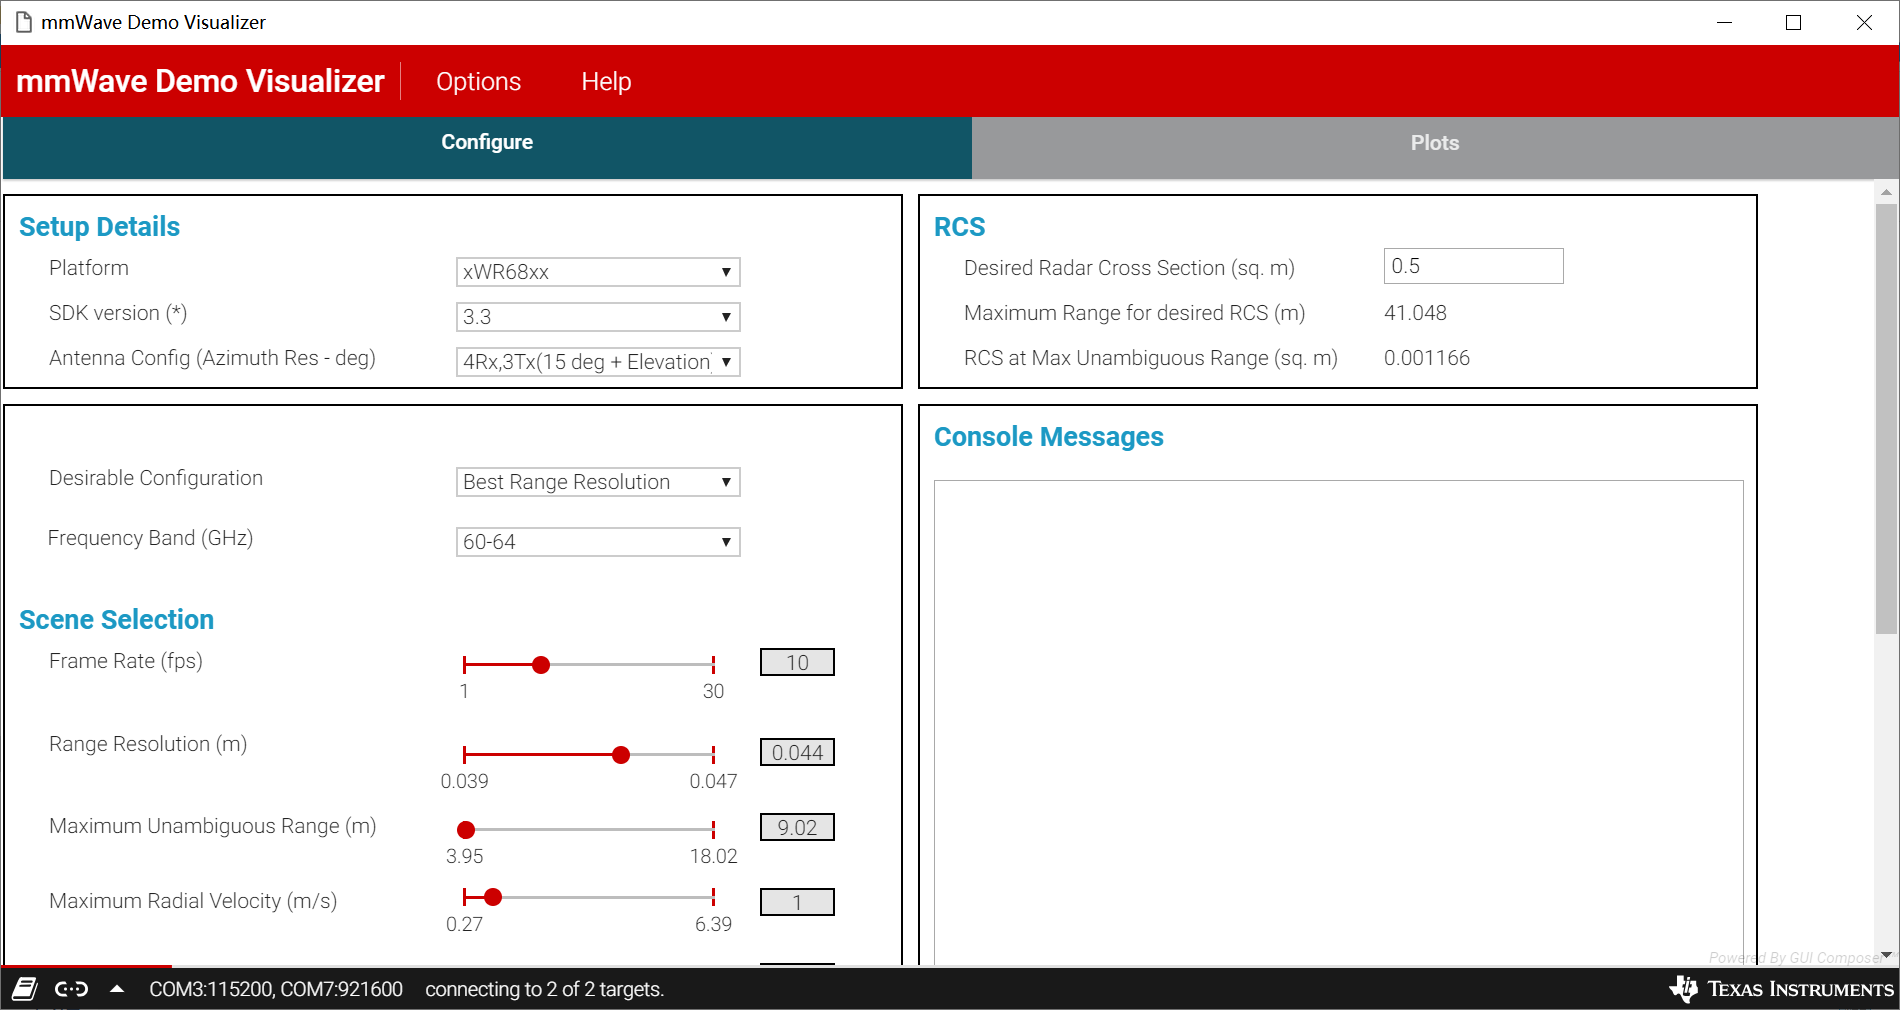Open the Help menu
The image size is (1900, 1010).
[606, 81]
